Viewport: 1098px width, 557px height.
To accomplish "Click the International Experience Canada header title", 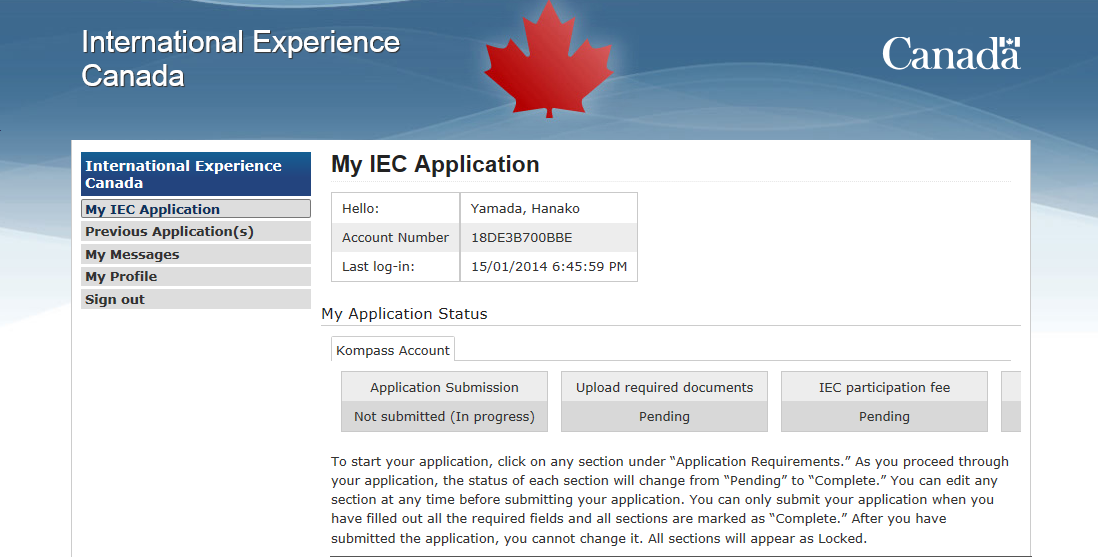I will click(x=240, y=59).
